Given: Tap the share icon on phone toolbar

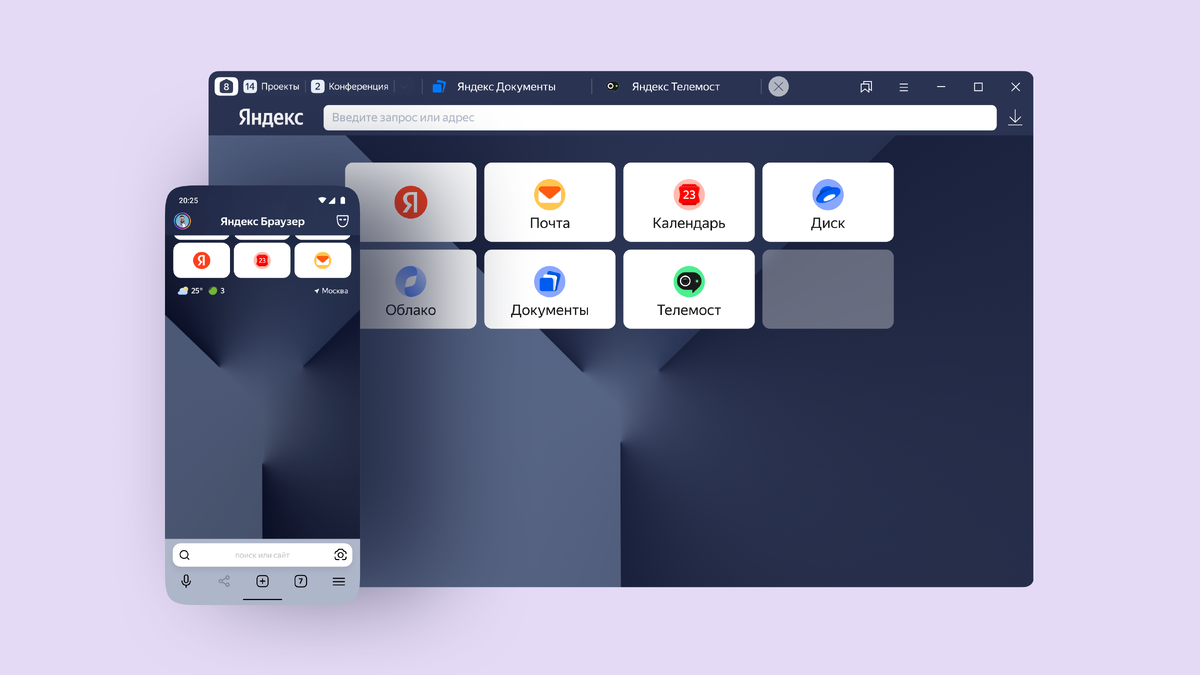Looking at the screenshot, I should [224, 581].
